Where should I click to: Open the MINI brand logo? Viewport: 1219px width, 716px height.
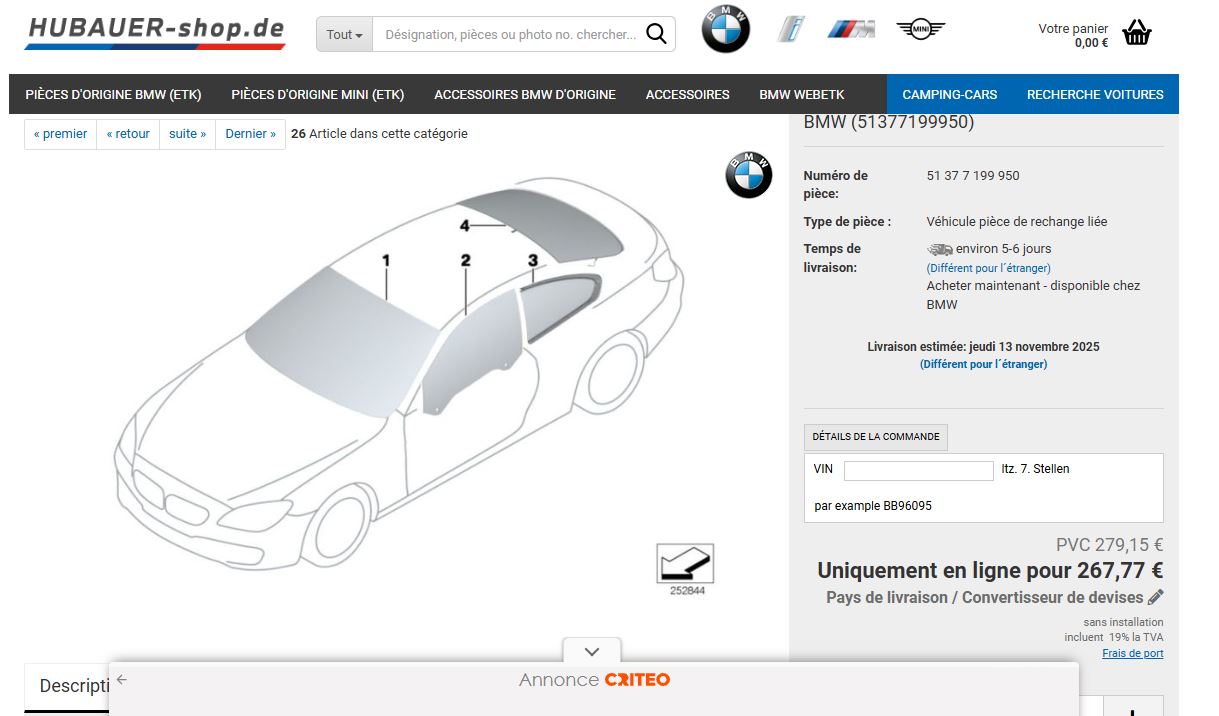tap(920, 30)
